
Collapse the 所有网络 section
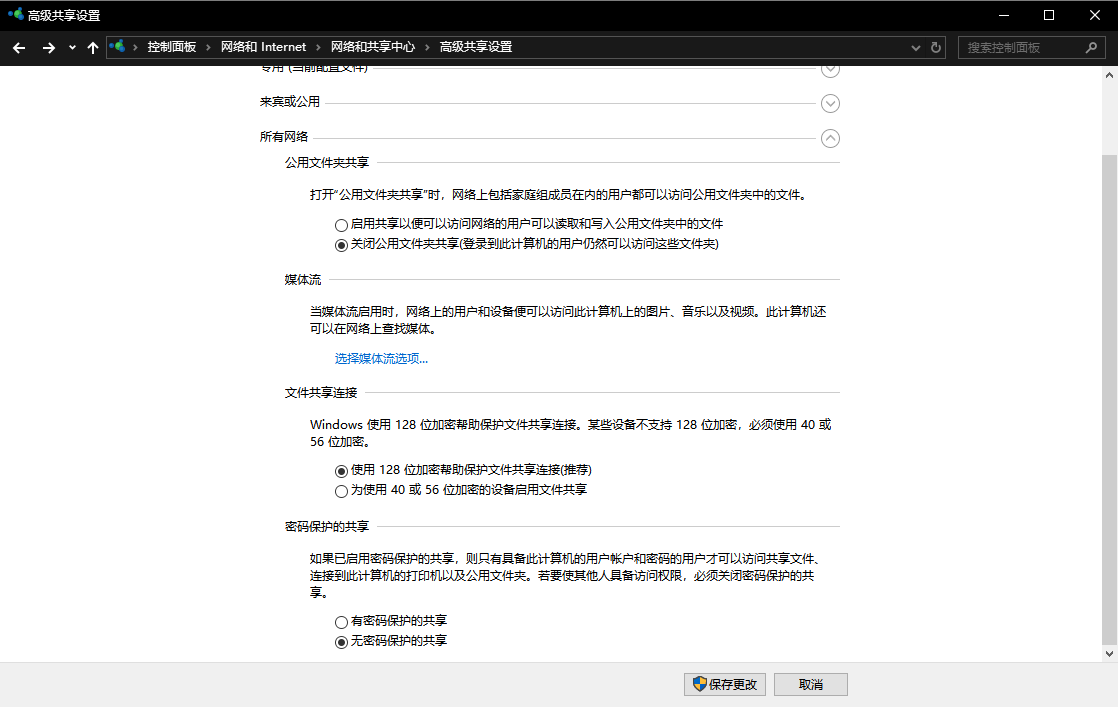[x=830, y=138]
